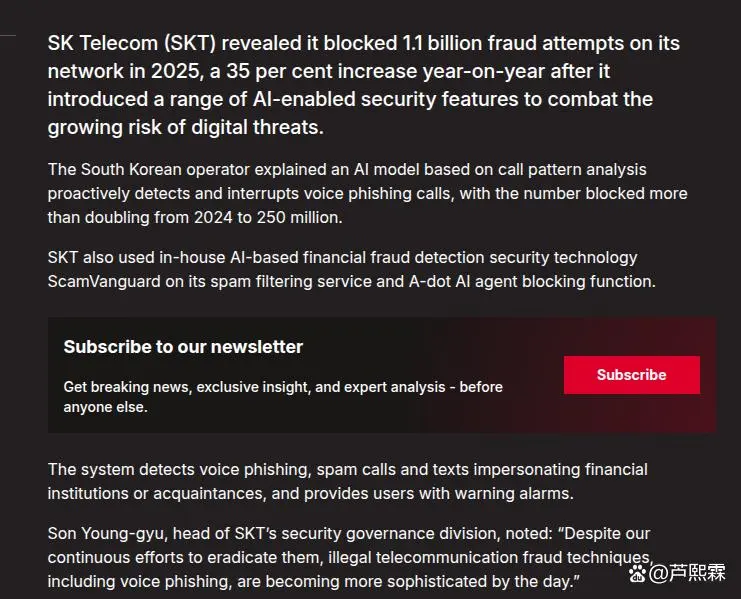Click the red Subscribe button
Image resolution: width=741 pixels, height=599 pixels.
click(631, 375)
